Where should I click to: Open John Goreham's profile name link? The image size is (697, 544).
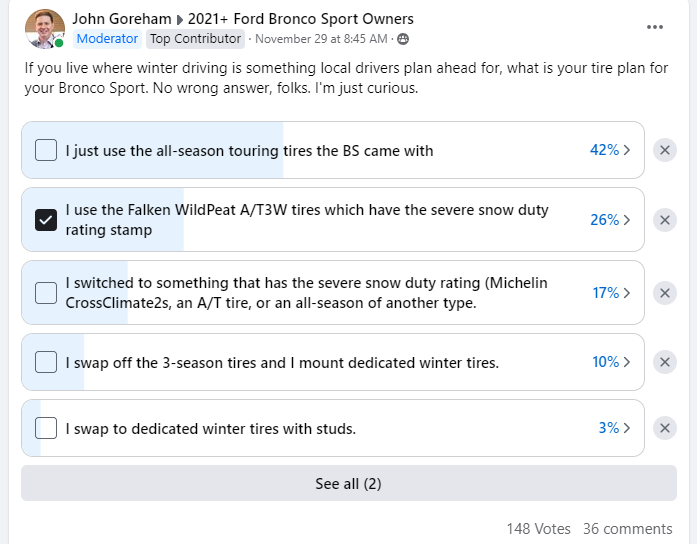(122, 19)
